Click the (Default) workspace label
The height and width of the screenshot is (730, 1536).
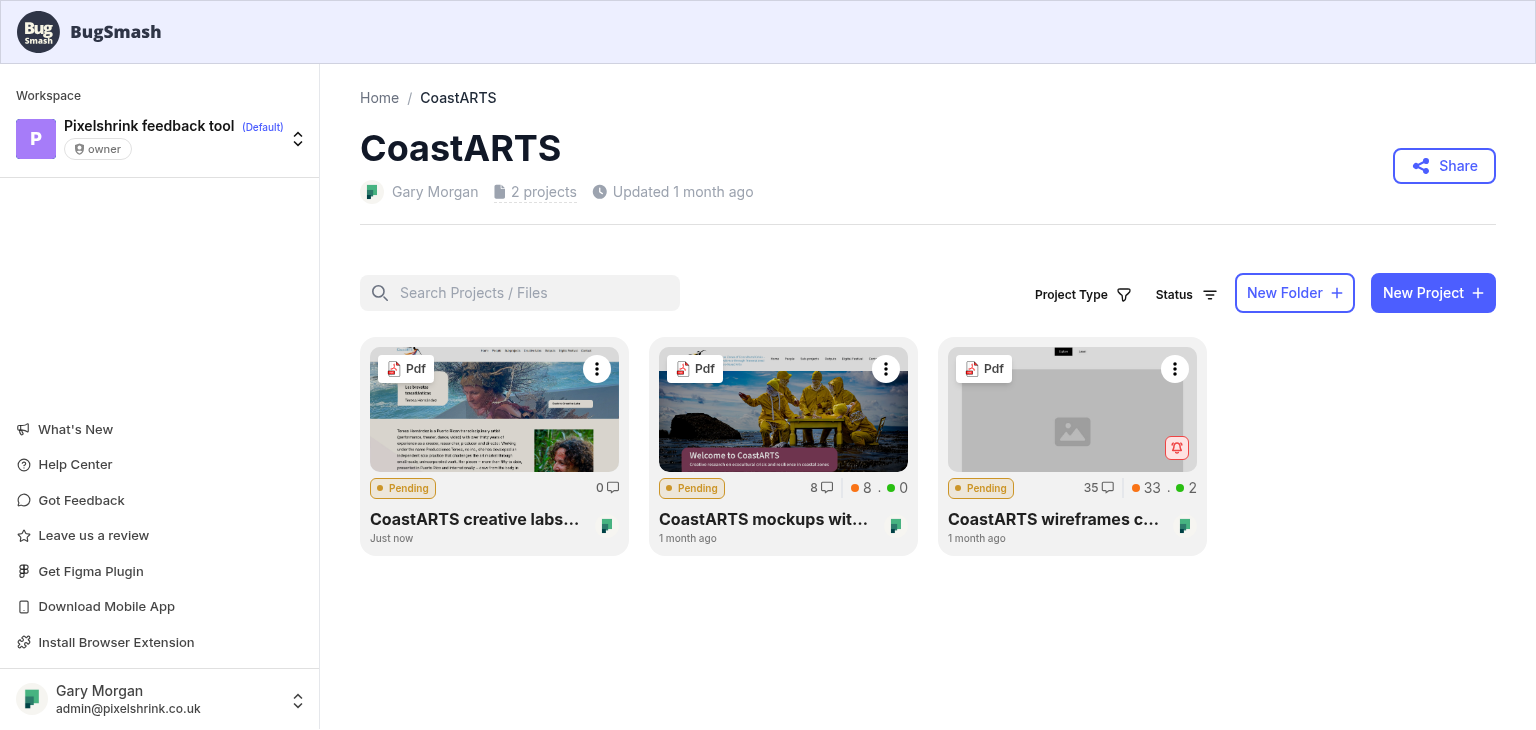[263, 127]
